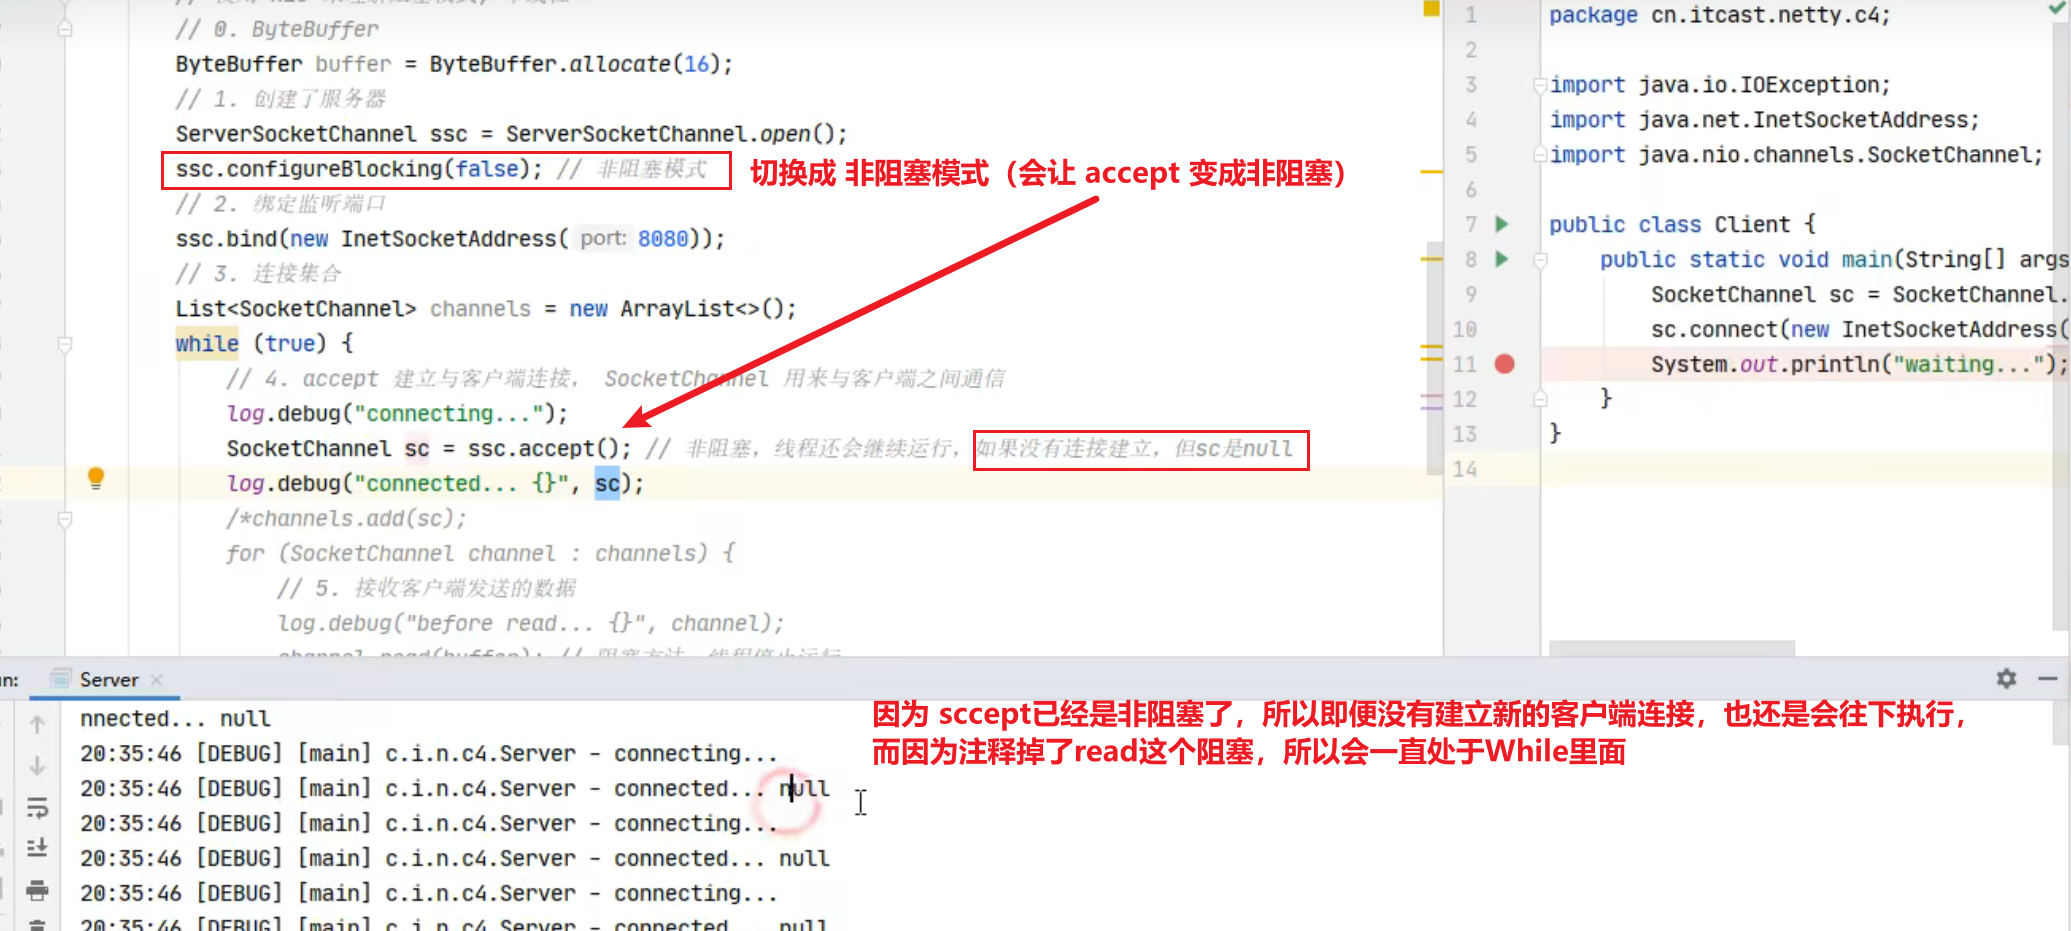The height and width of the screenshot is (931, 2071).
Task: Click '// 0. ByteBuffer' comment
Action: [277, 29]
